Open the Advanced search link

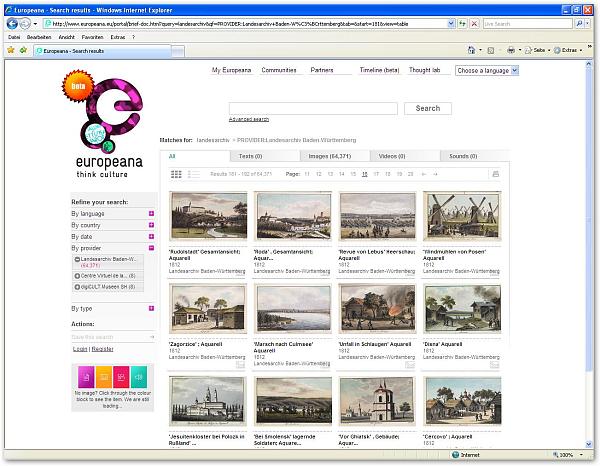pyautogui.click(x=249, y=119)
